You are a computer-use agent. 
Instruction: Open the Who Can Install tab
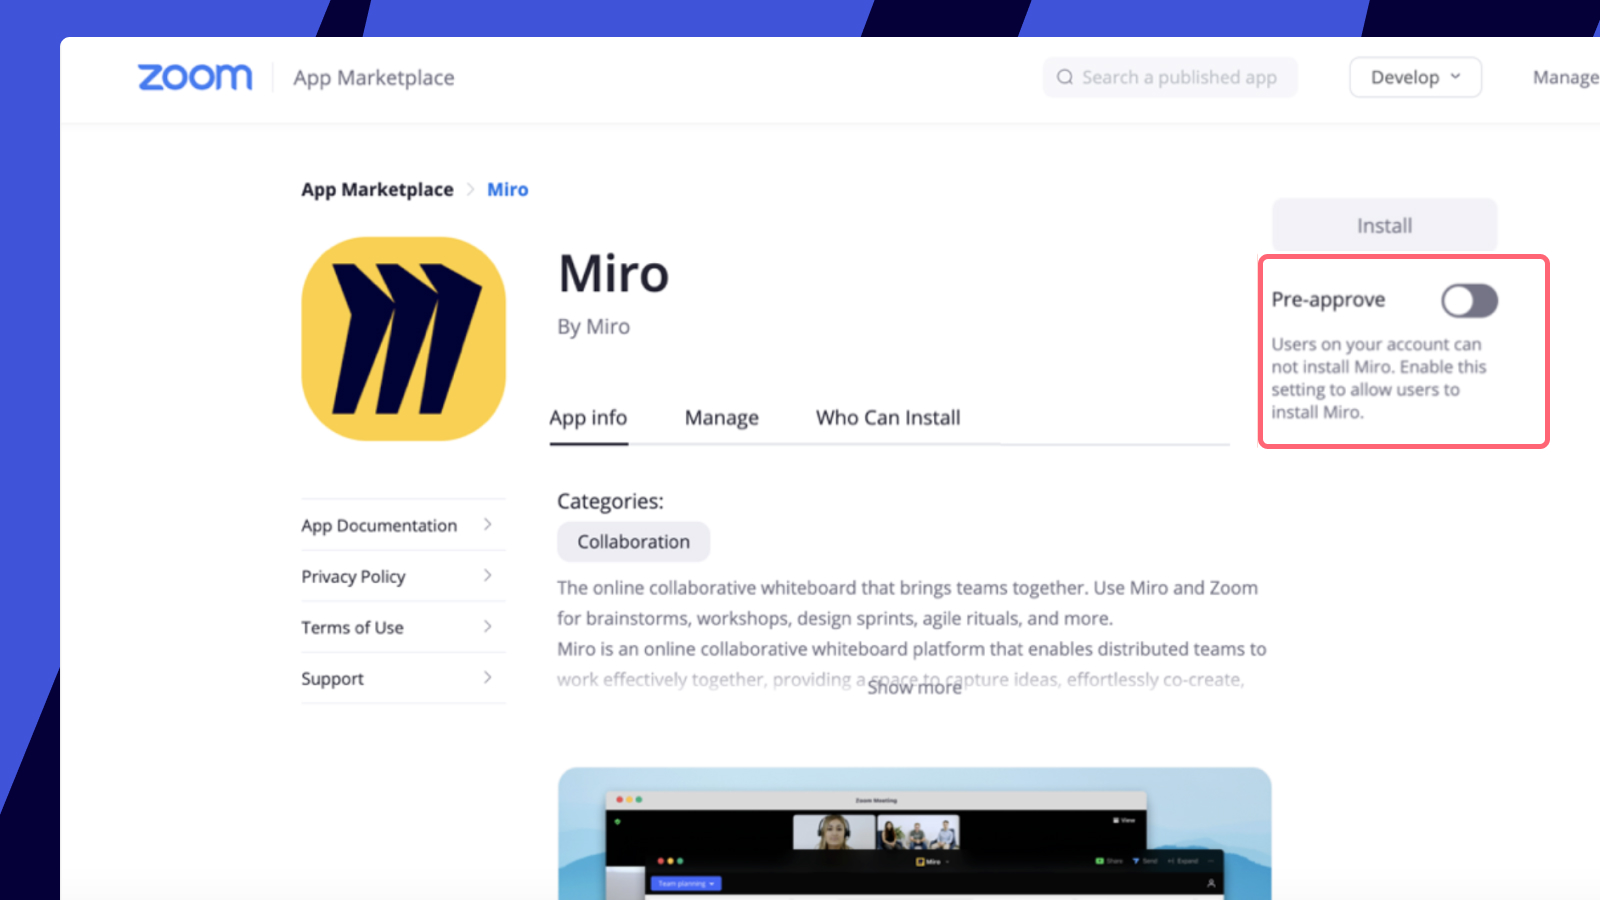(887, 418)
